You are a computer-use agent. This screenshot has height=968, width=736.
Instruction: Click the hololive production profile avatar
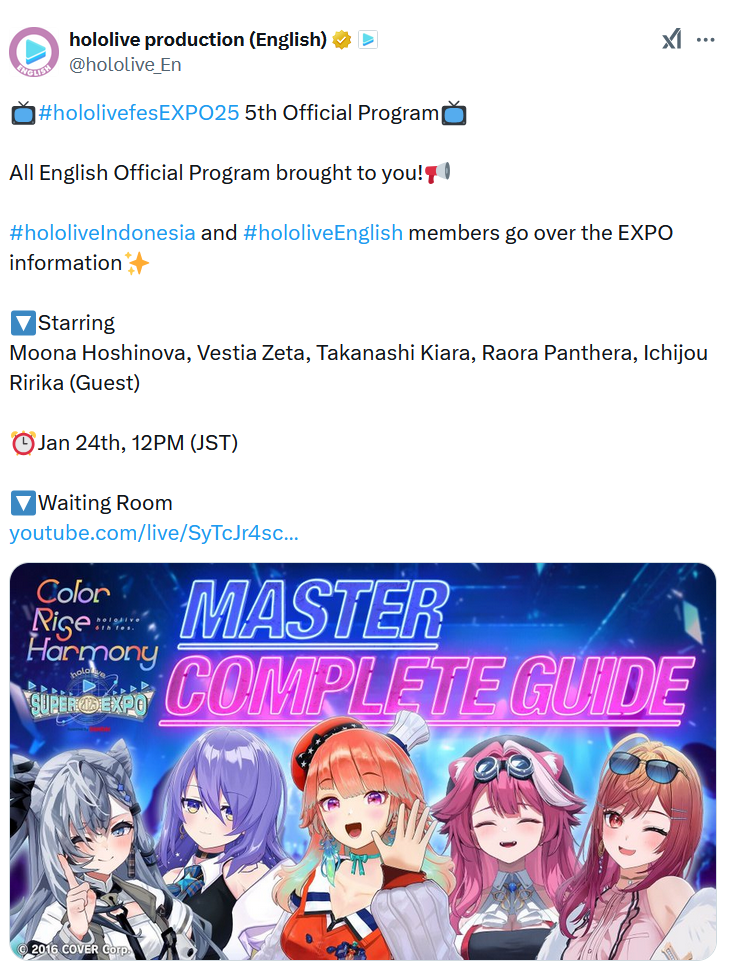click(34, 52)
